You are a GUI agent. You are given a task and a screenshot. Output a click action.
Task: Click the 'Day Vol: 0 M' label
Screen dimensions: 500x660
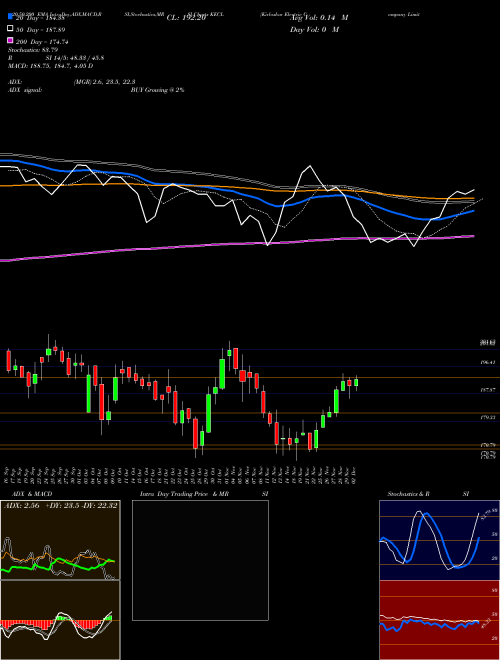click(x=314, y=29)
